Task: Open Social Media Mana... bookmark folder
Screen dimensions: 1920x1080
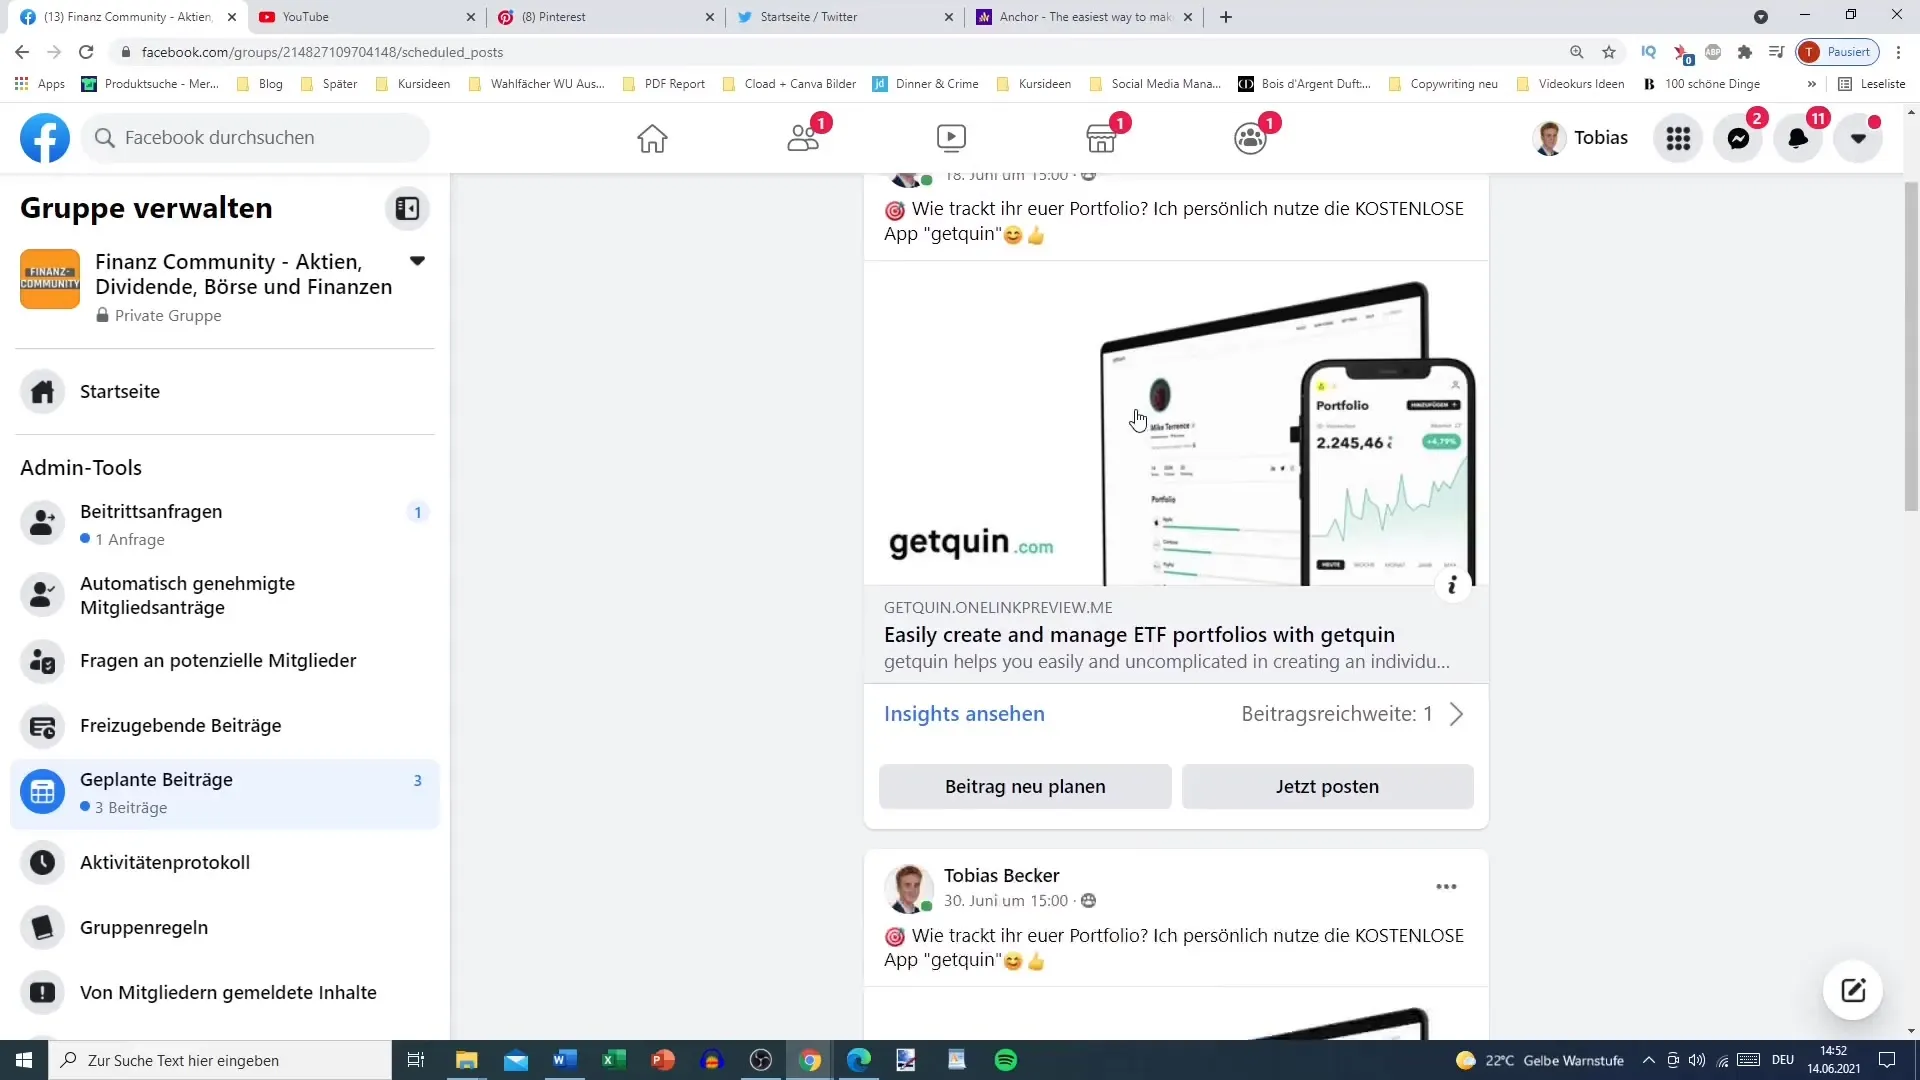Action: [x=1155, y=84]
